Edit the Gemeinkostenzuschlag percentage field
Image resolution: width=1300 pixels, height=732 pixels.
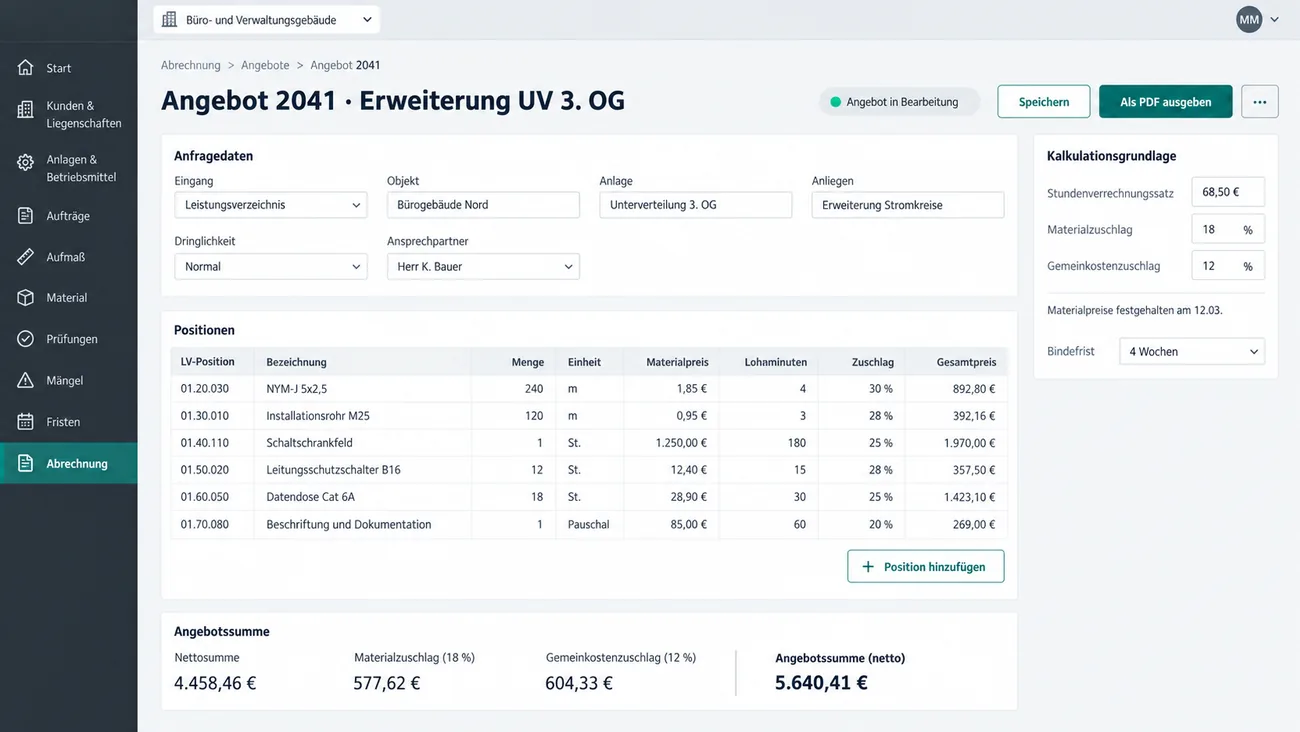point(1228,266)
